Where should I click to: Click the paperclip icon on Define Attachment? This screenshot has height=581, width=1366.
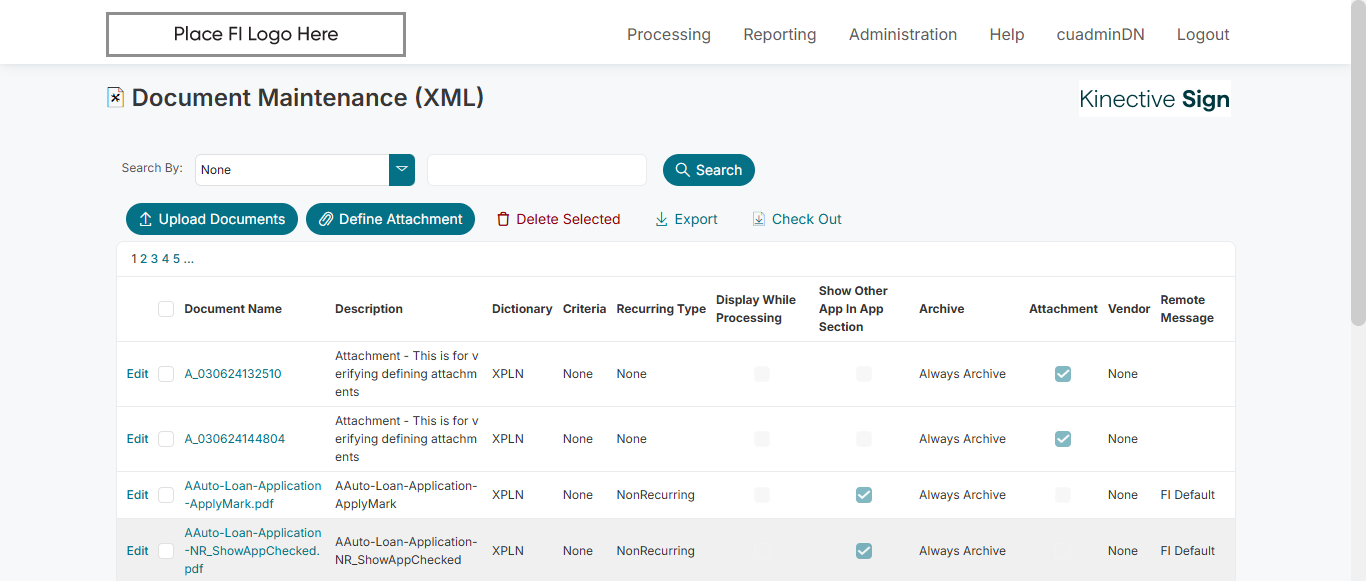(326, 219)
